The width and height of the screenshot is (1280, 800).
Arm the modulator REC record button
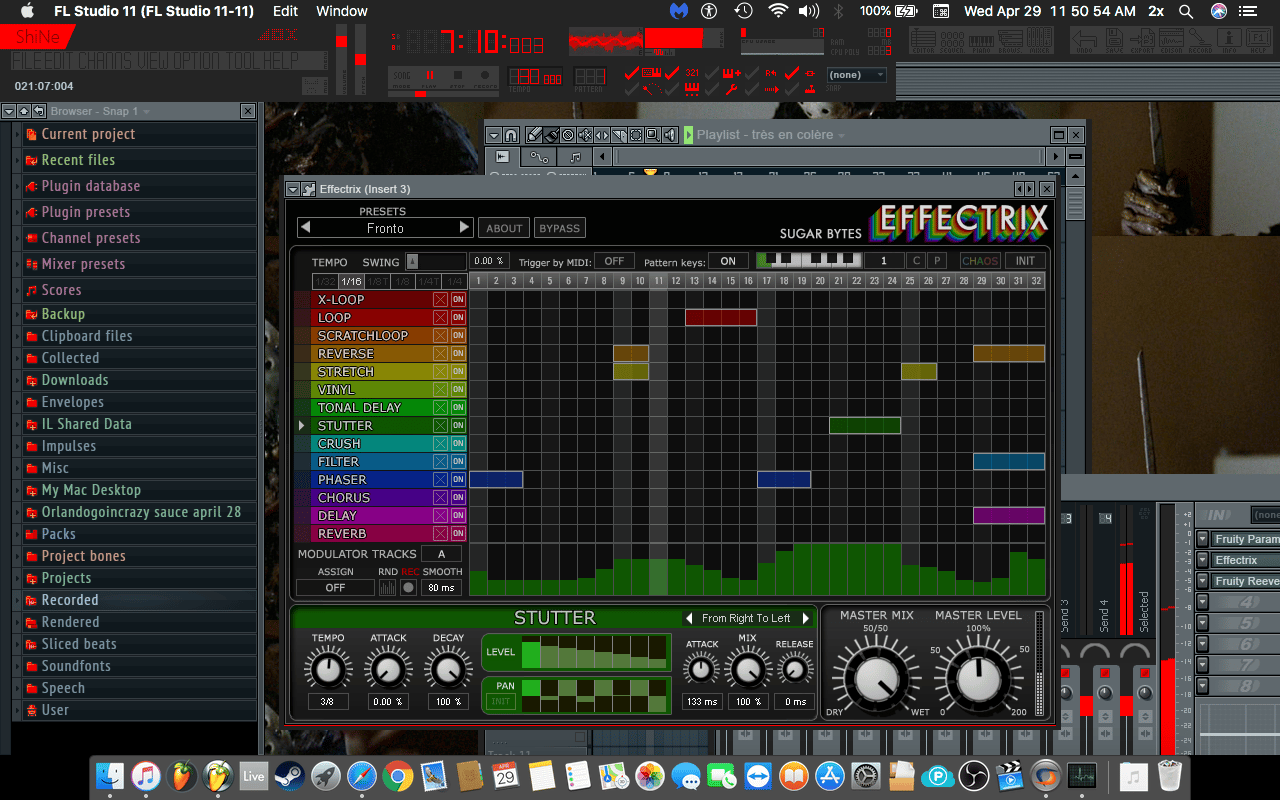click(x=408, y=588)
